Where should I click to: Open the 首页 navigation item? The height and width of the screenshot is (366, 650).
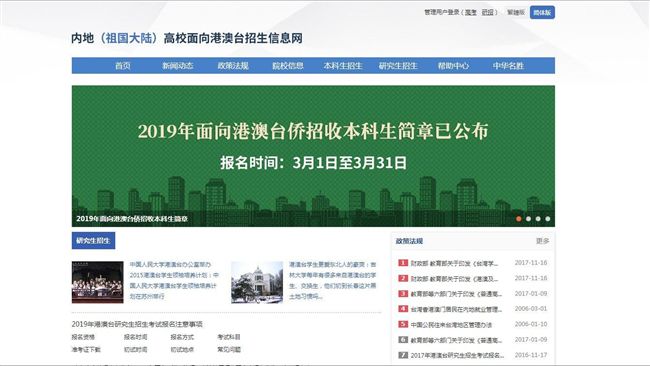(x=123, y=65)
